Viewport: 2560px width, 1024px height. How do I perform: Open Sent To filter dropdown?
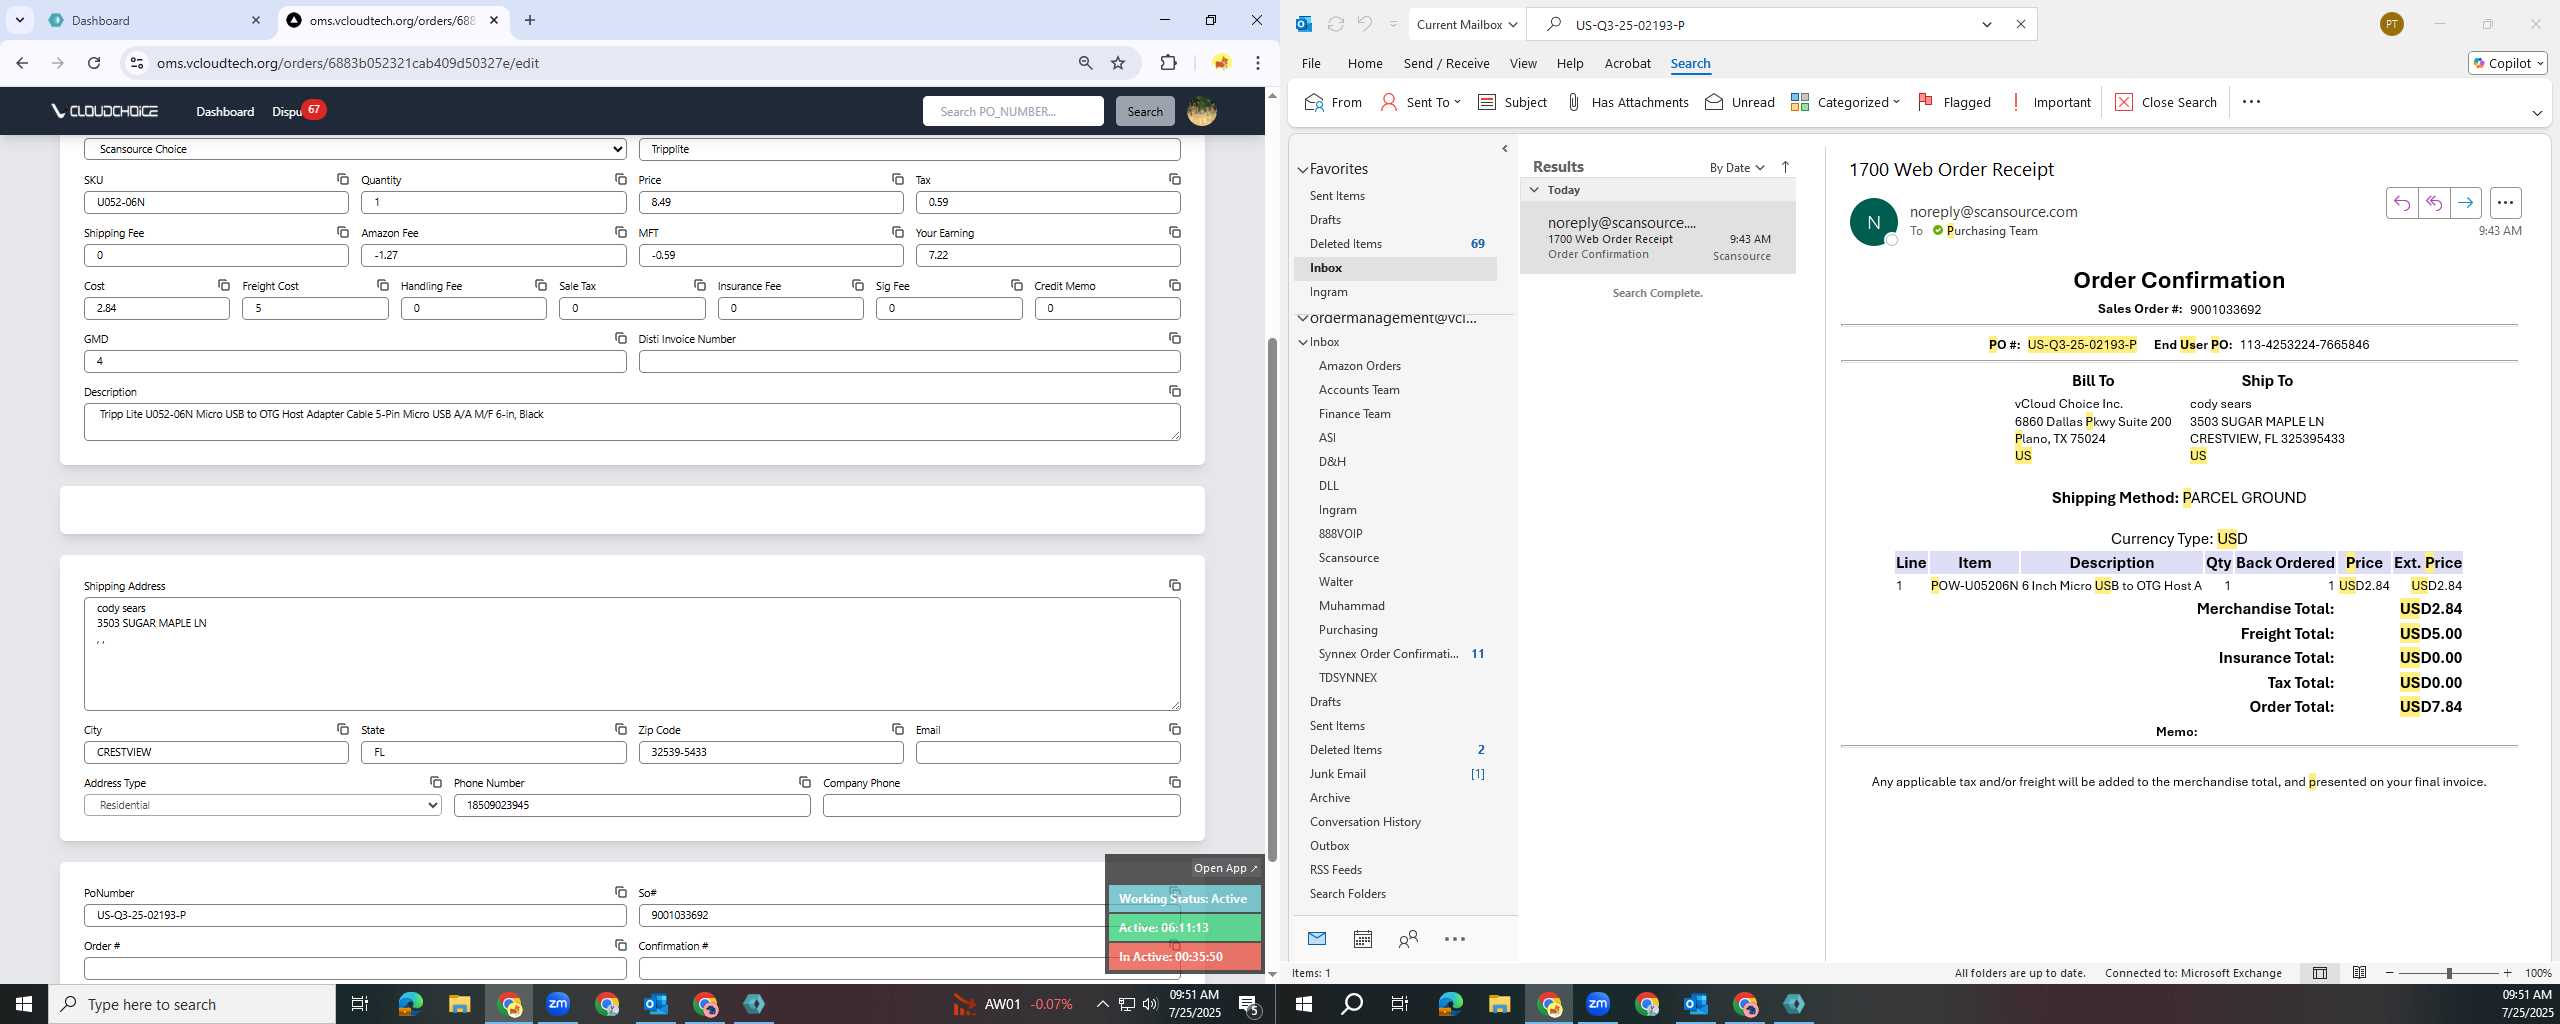click(1420, 102)
